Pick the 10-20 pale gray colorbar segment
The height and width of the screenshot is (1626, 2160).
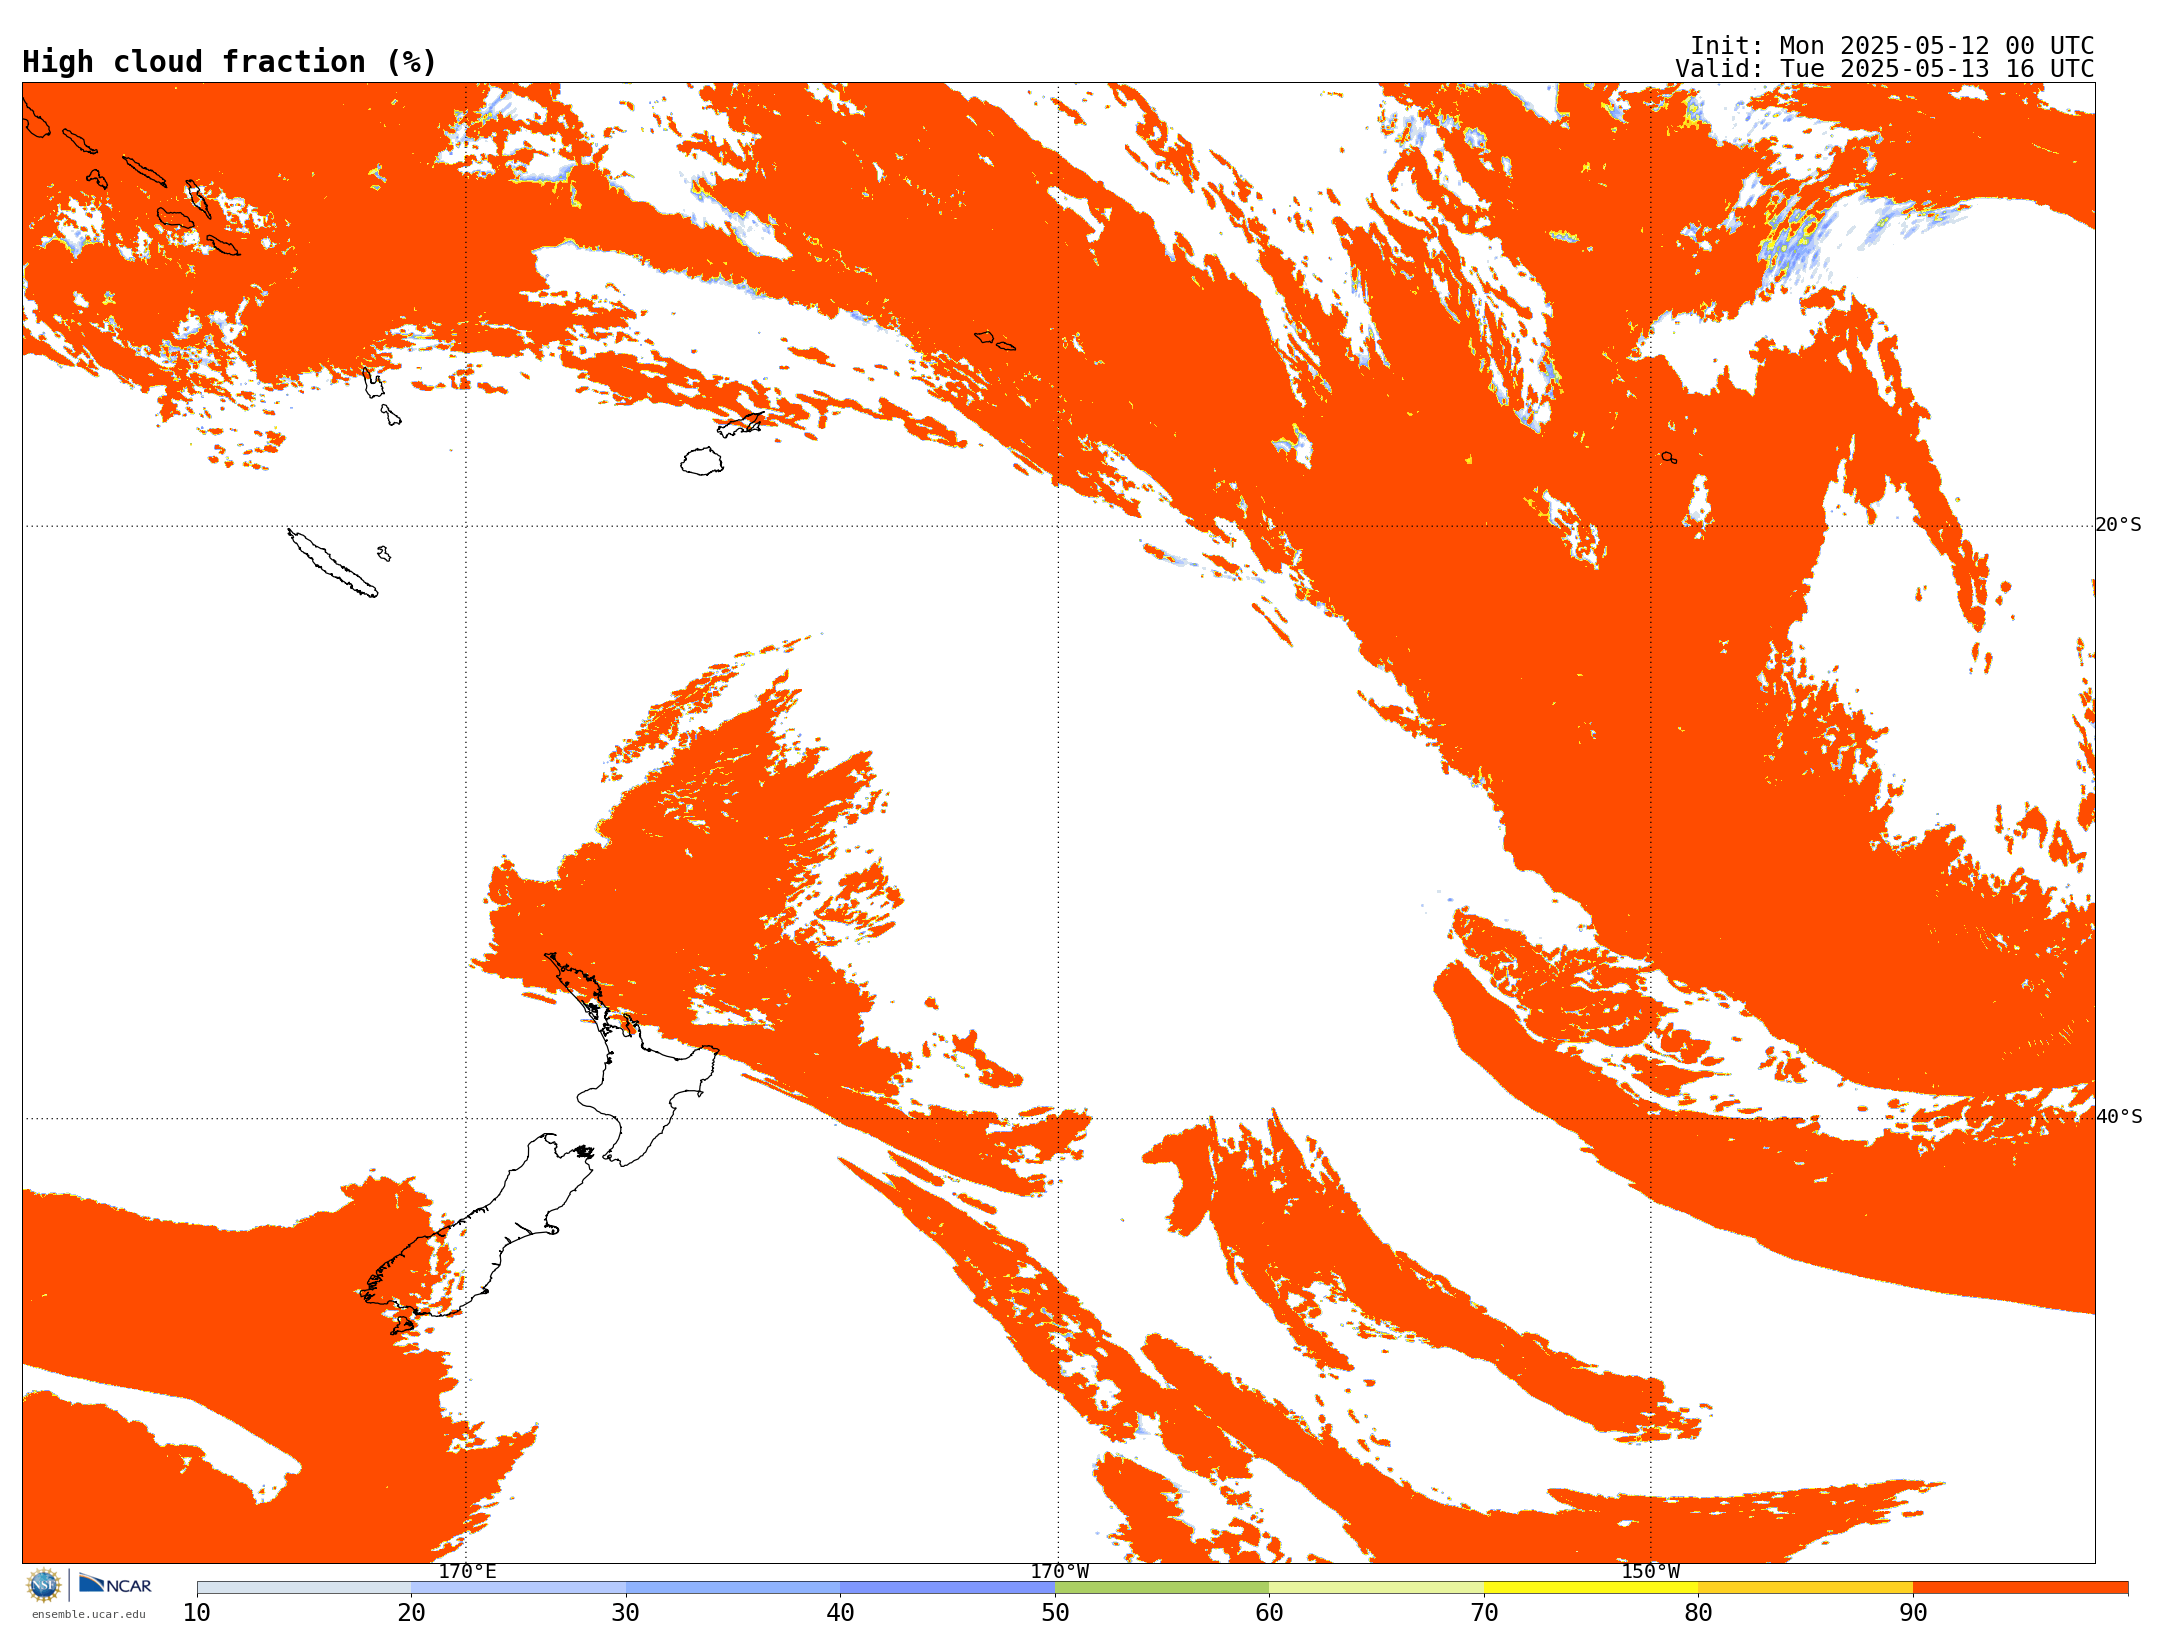[304, 1588]
